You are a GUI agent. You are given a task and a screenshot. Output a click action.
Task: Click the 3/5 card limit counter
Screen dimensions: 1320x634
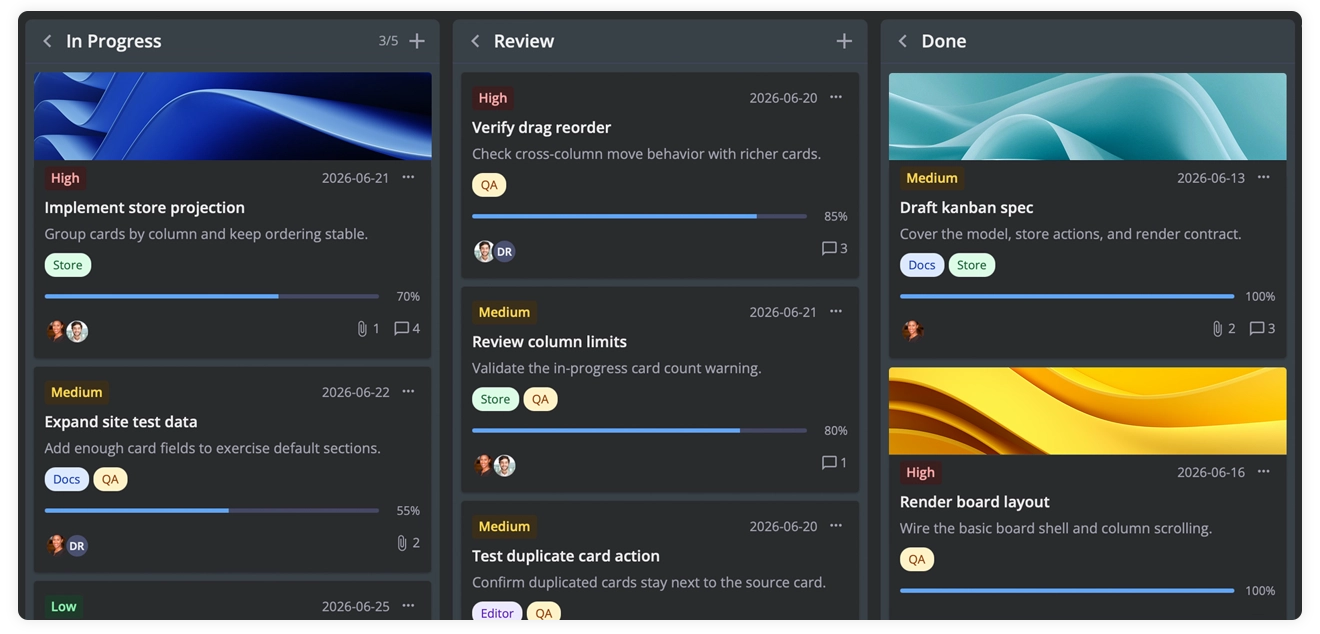388,41
